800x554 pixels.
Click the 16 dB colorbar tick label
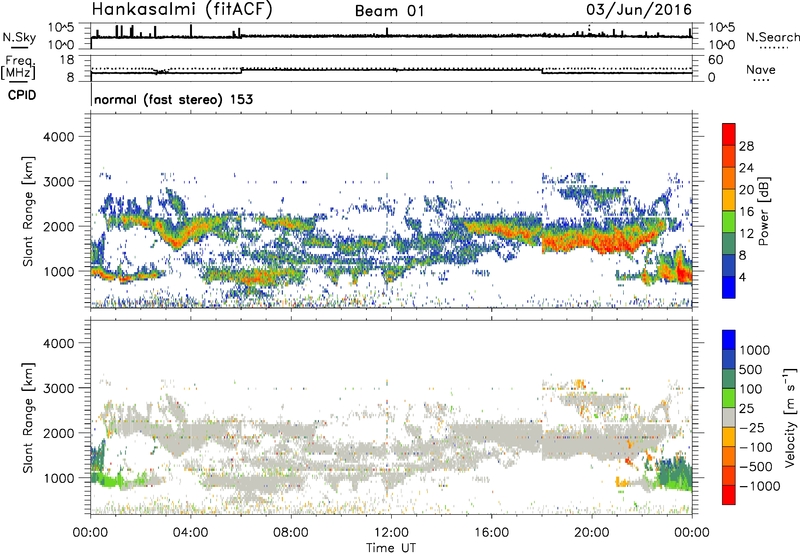746,212
